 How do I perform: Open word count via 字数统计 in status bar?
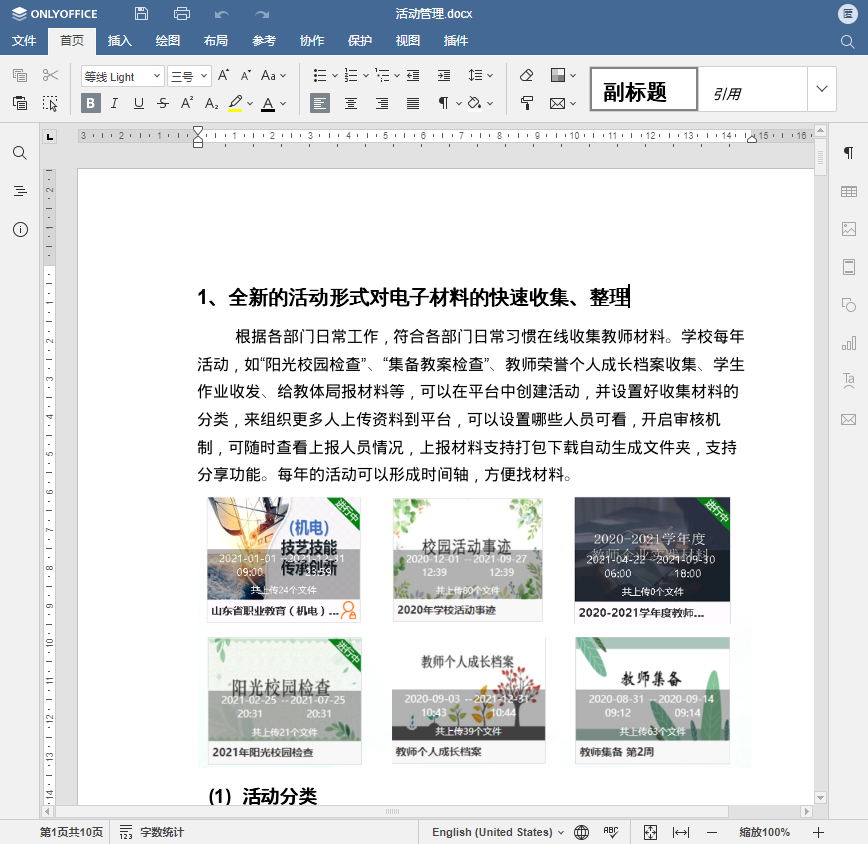click(160, 831)
